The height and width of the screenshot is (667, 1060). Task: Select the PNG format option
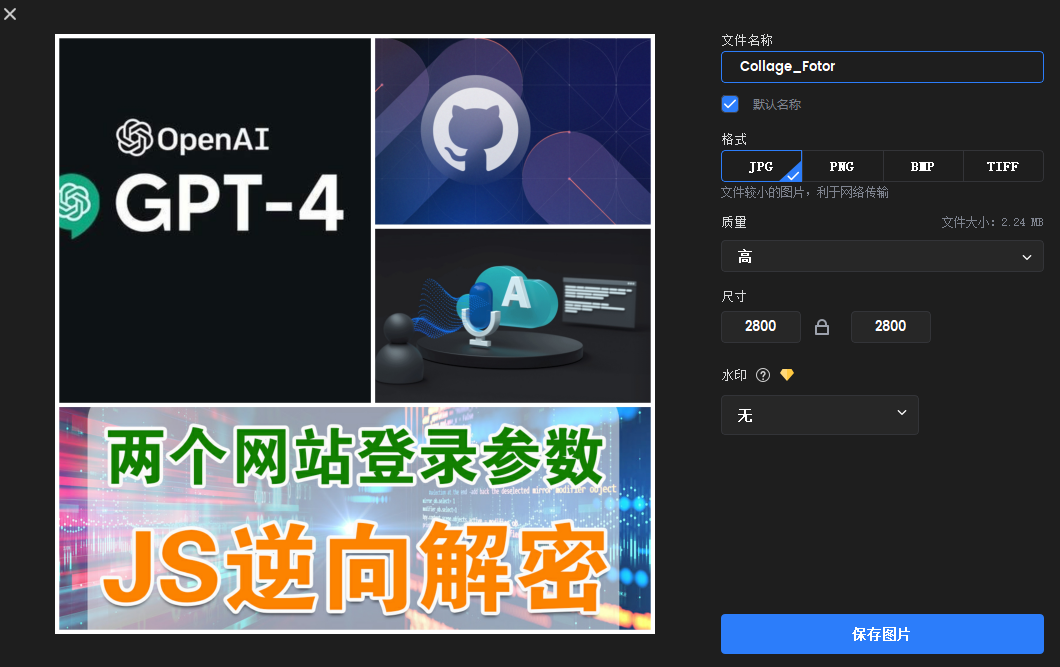point(842,166)
